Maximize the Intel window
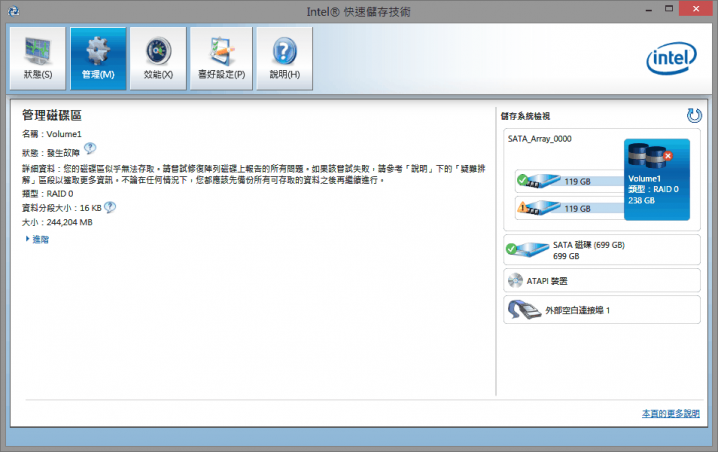This screenshot has height=452, width=720. point(669,9)
